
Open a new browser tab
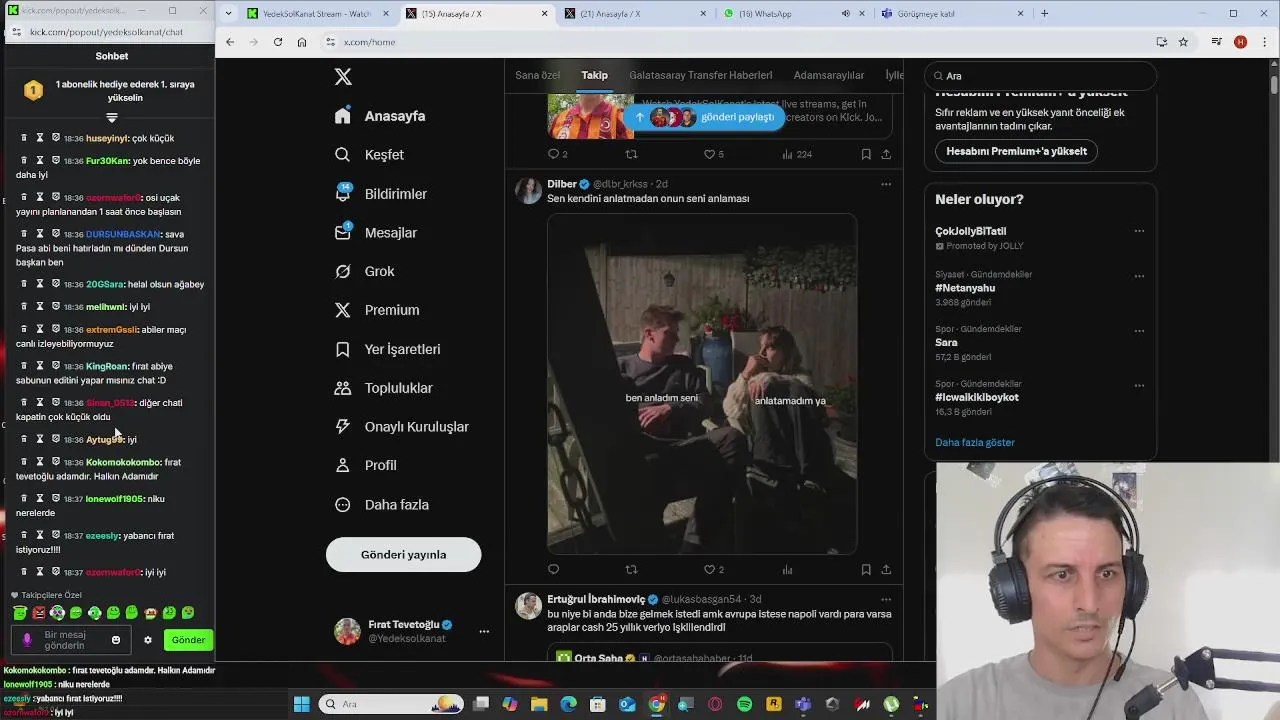pos(1044,14)
